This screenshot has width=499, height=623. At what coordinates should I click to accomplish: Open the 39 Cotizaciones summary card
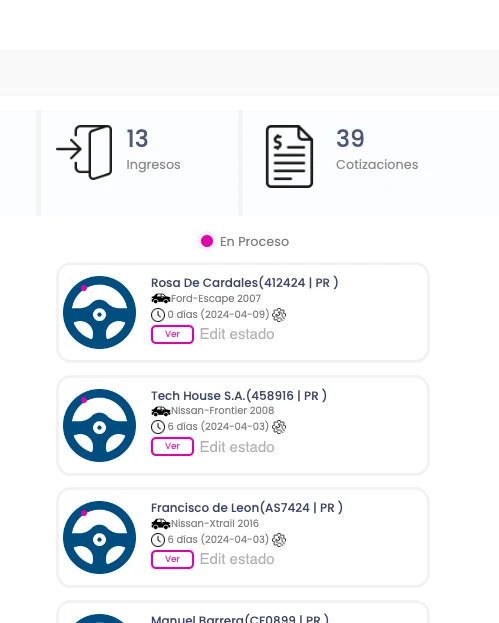[371, 163]
